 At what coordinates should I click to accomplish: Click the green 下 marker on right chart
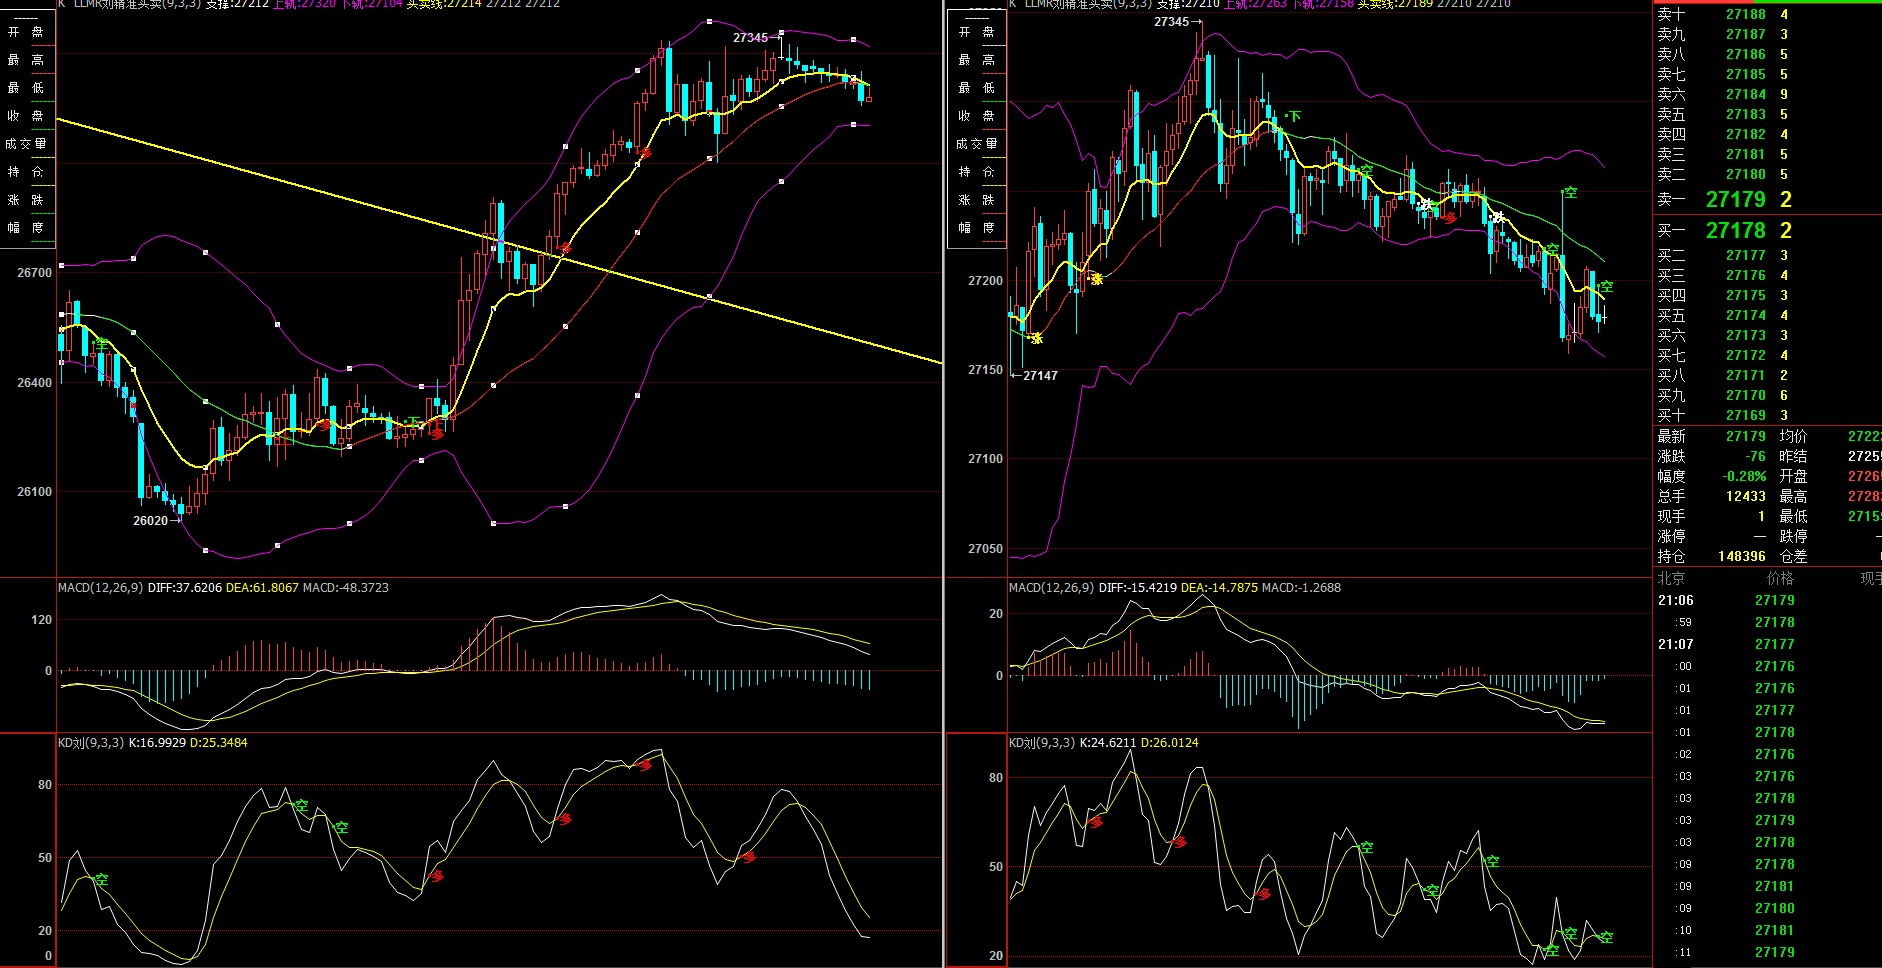tap(1295, 117)
